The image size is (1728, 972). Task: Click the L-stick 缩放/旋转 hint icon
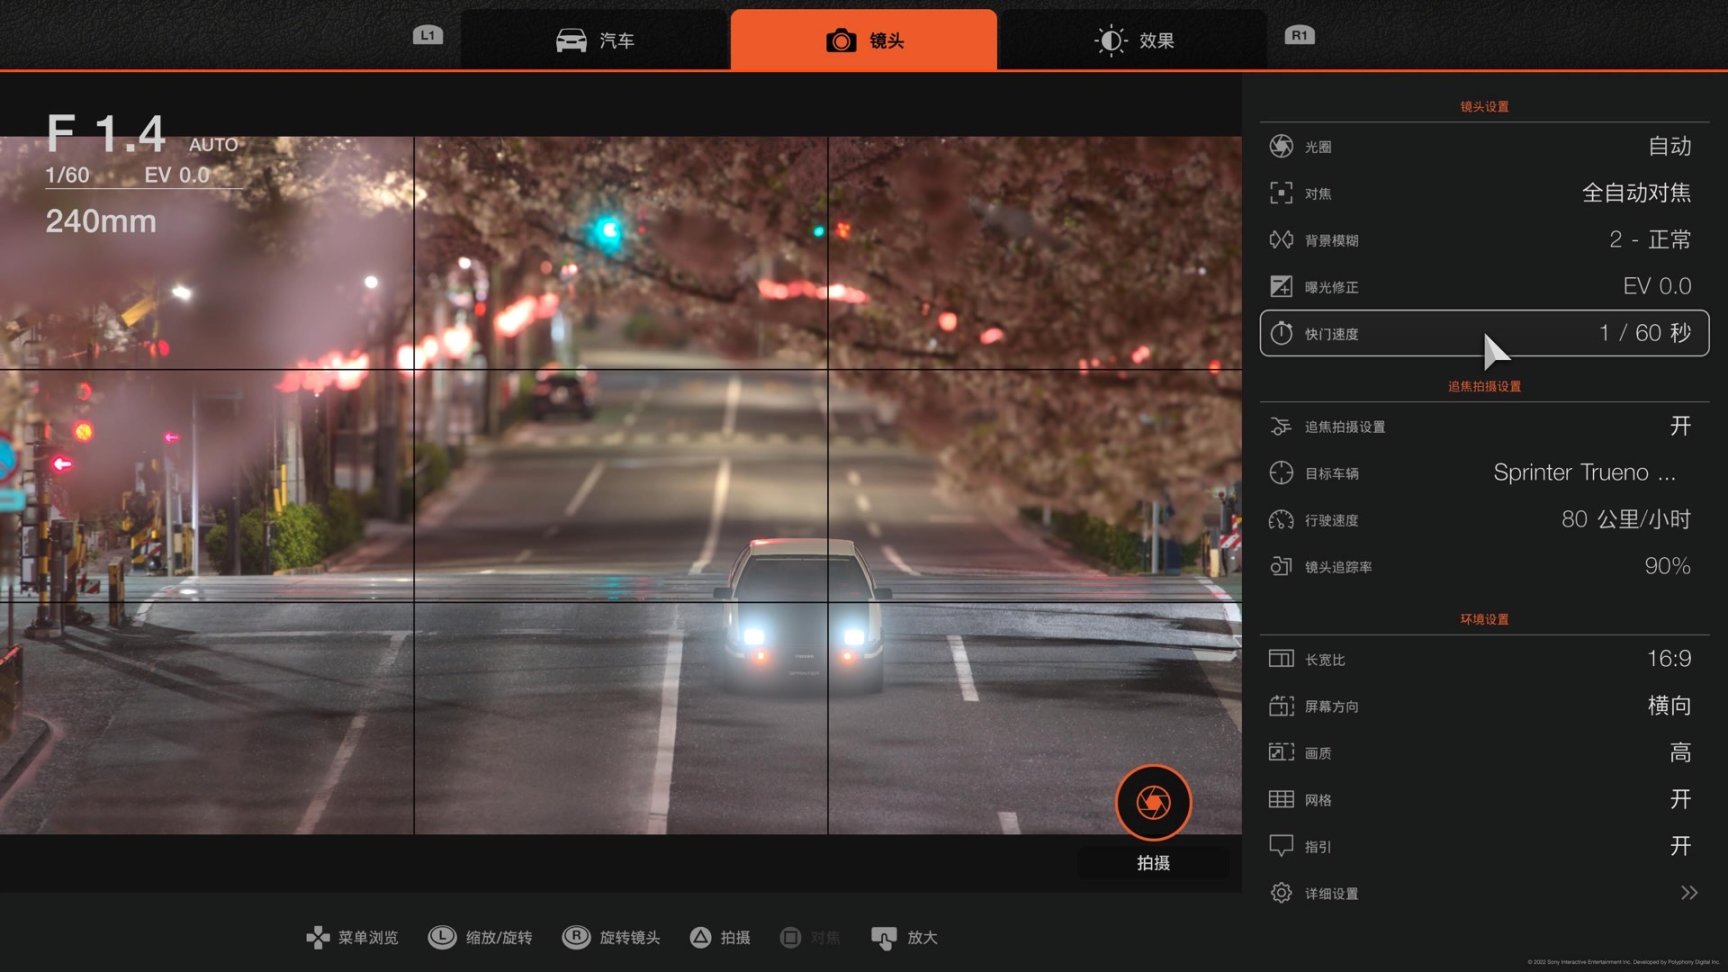pos(442,937)
